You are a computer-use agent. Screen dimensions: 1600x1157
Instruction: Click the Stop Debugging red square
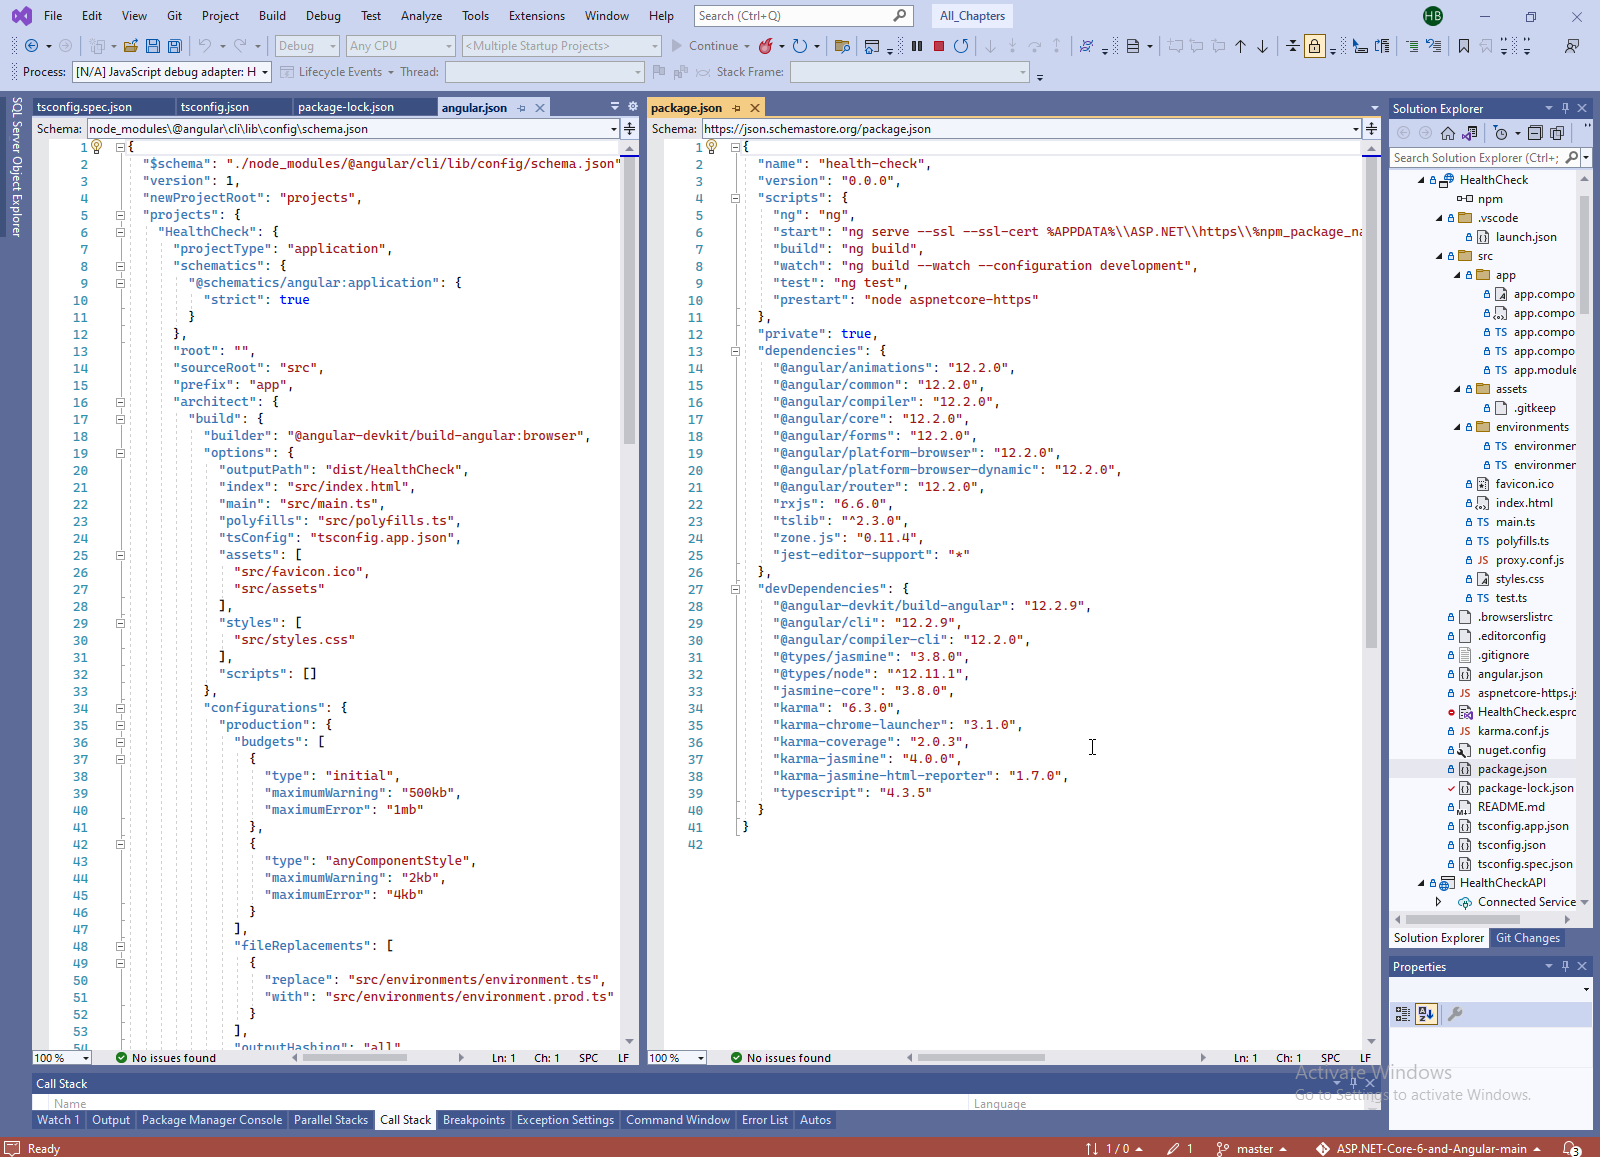pos(938,46)
